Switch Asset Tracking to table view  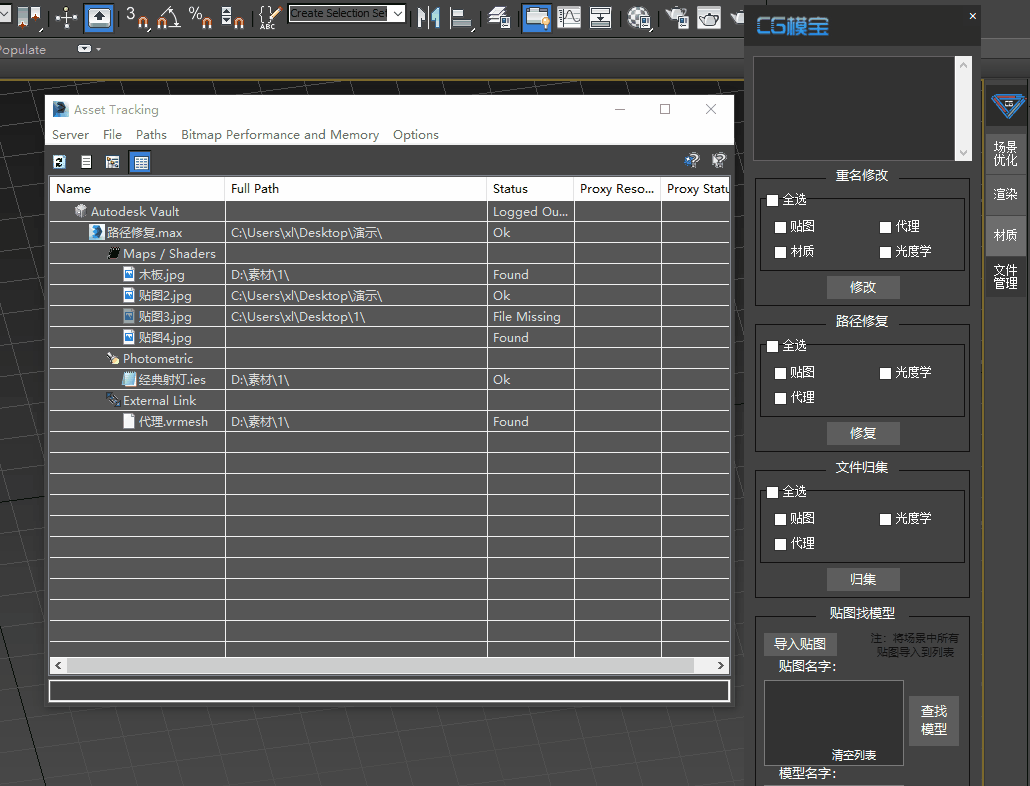[x=140, y=162]
